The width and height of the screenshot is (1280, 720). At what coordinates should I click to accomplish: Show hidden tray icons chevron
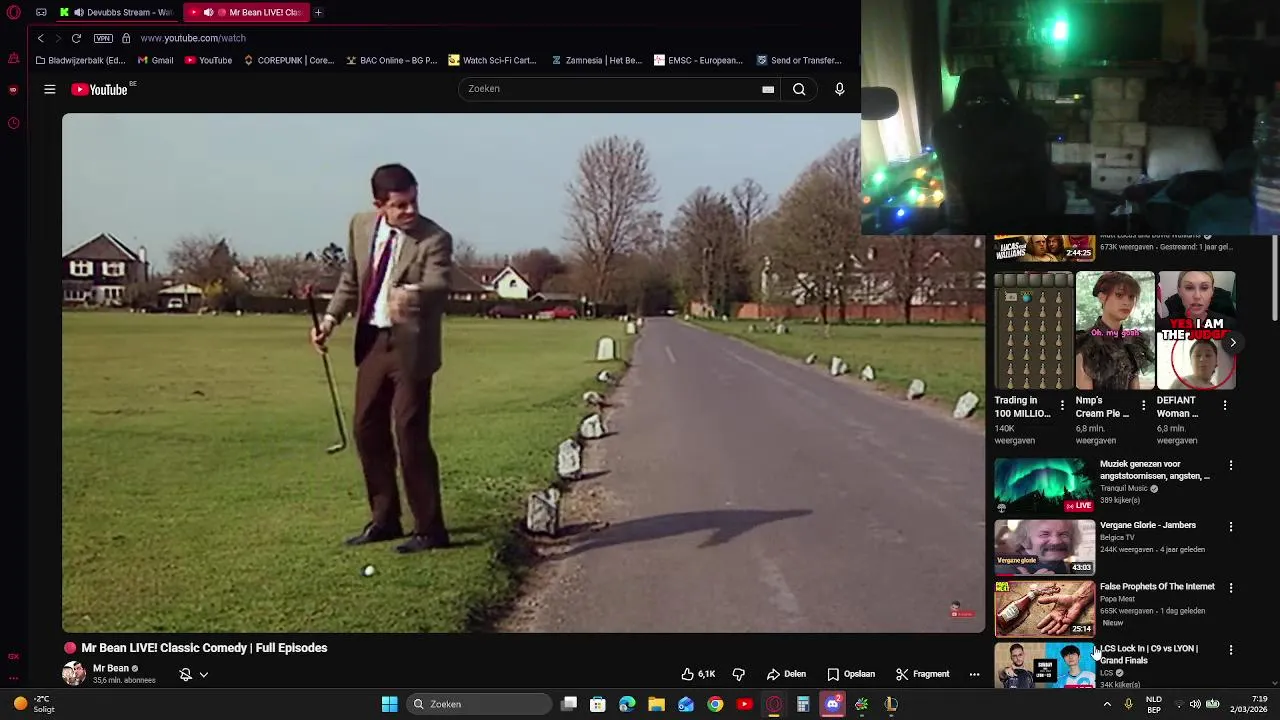pyautogui.click(x=1107, y=704)
